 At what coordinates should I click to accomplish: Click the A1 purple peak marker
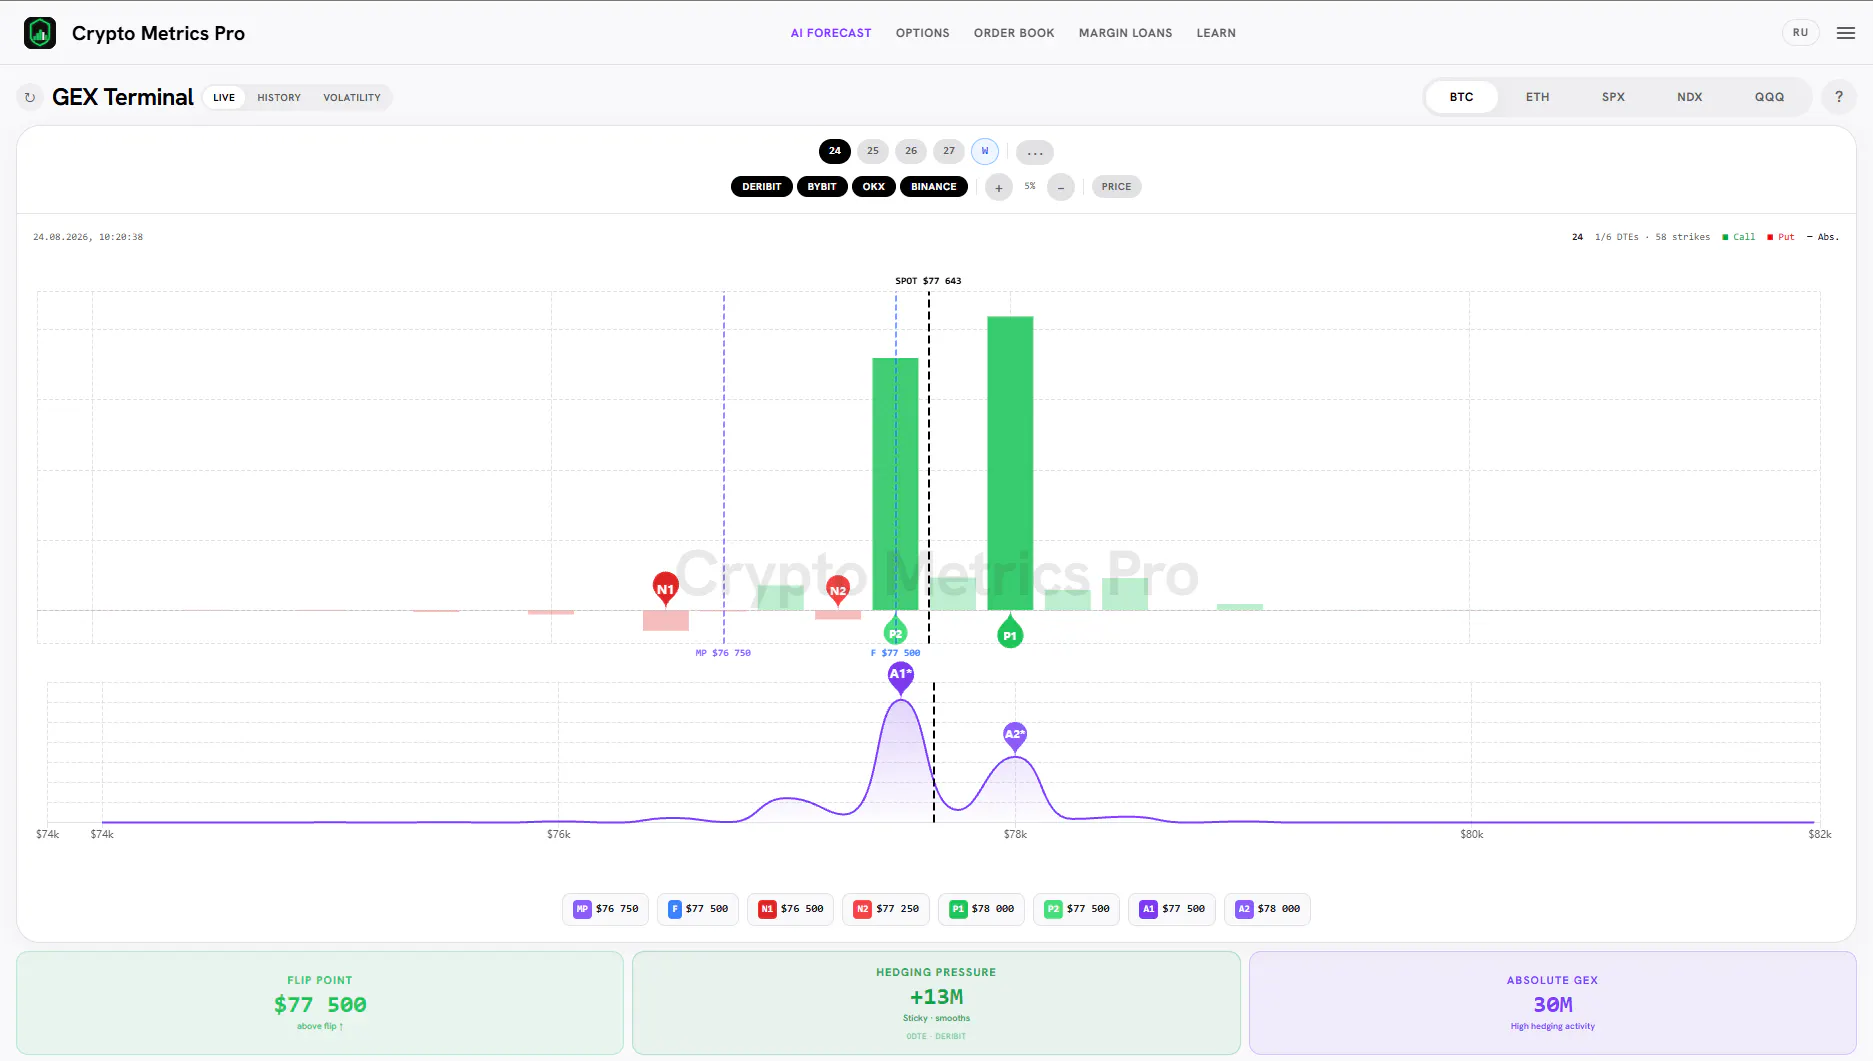click(901, 676)
